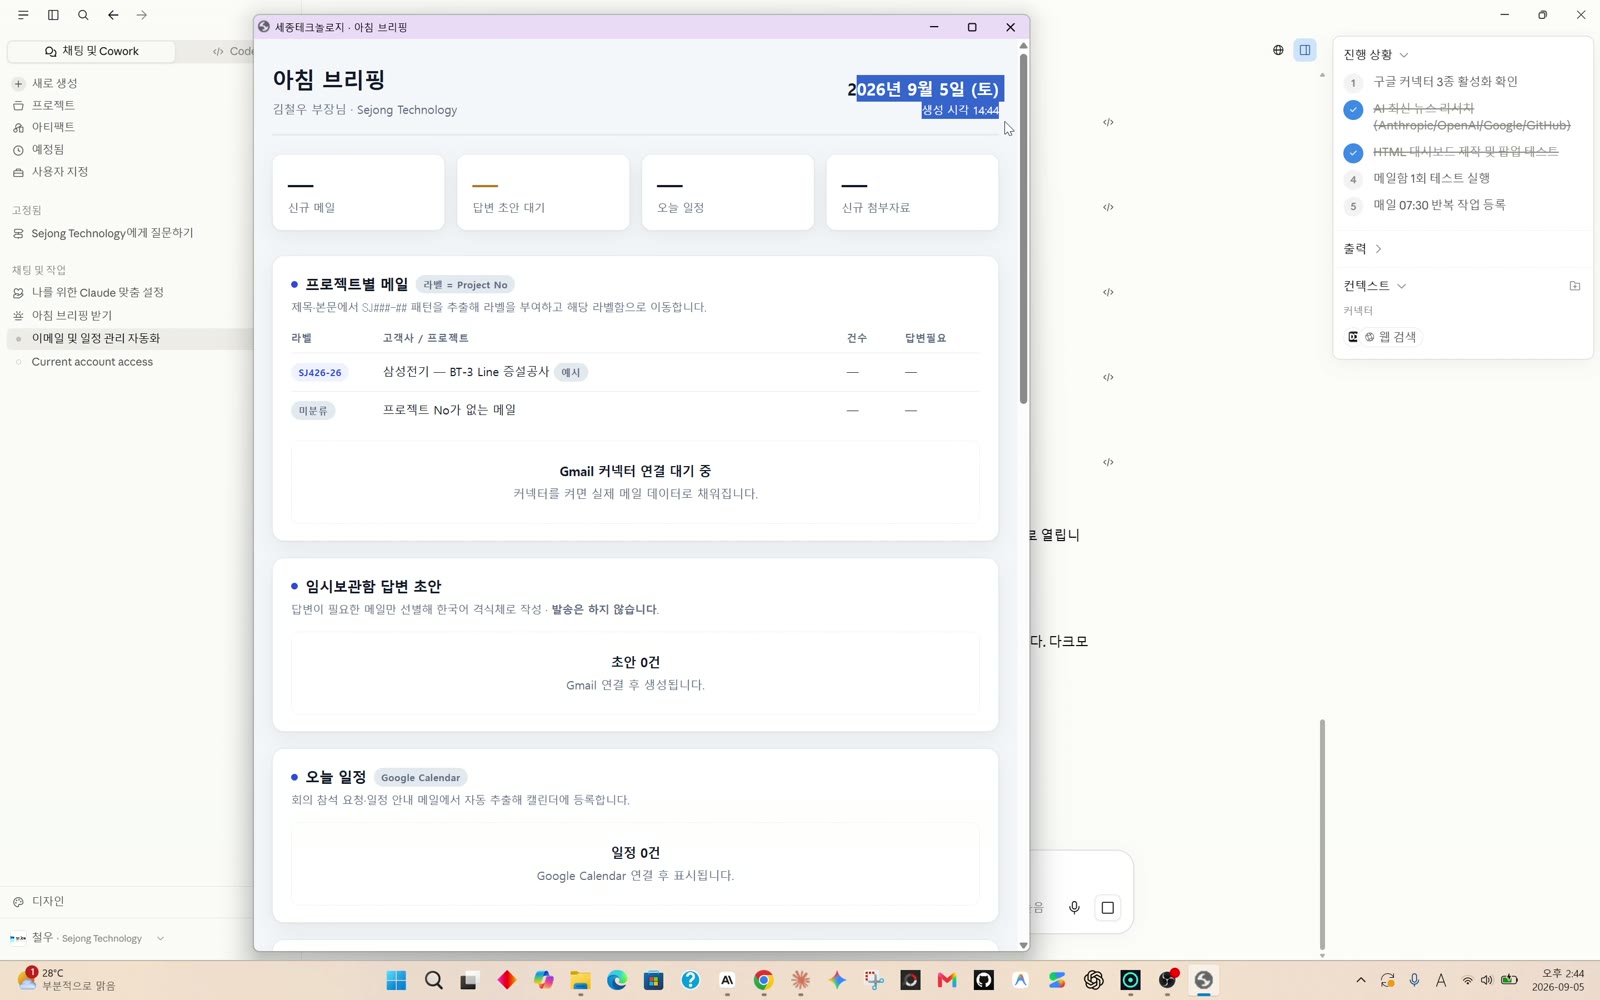Click the briefing window vertical scrollbar thumb

click(x=1023, y=228)
